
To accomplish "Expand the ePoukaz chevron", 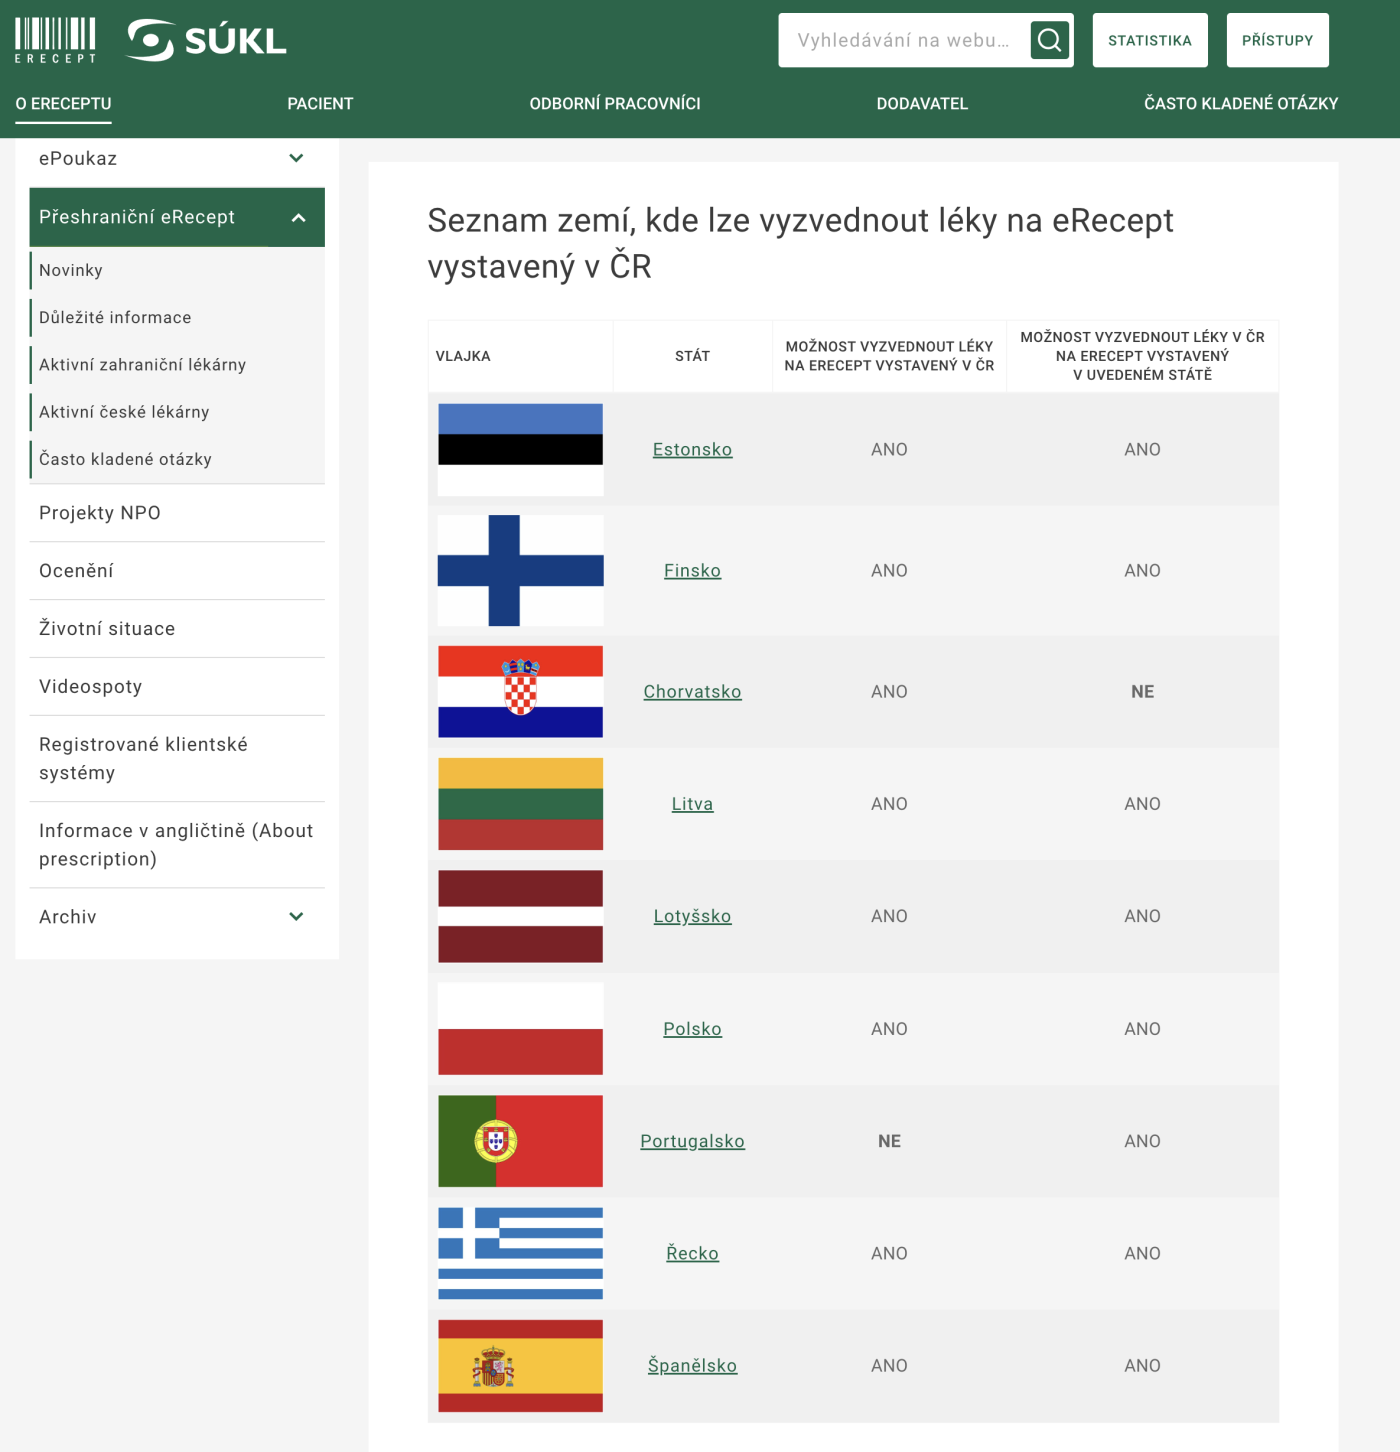I will point(296,158).
